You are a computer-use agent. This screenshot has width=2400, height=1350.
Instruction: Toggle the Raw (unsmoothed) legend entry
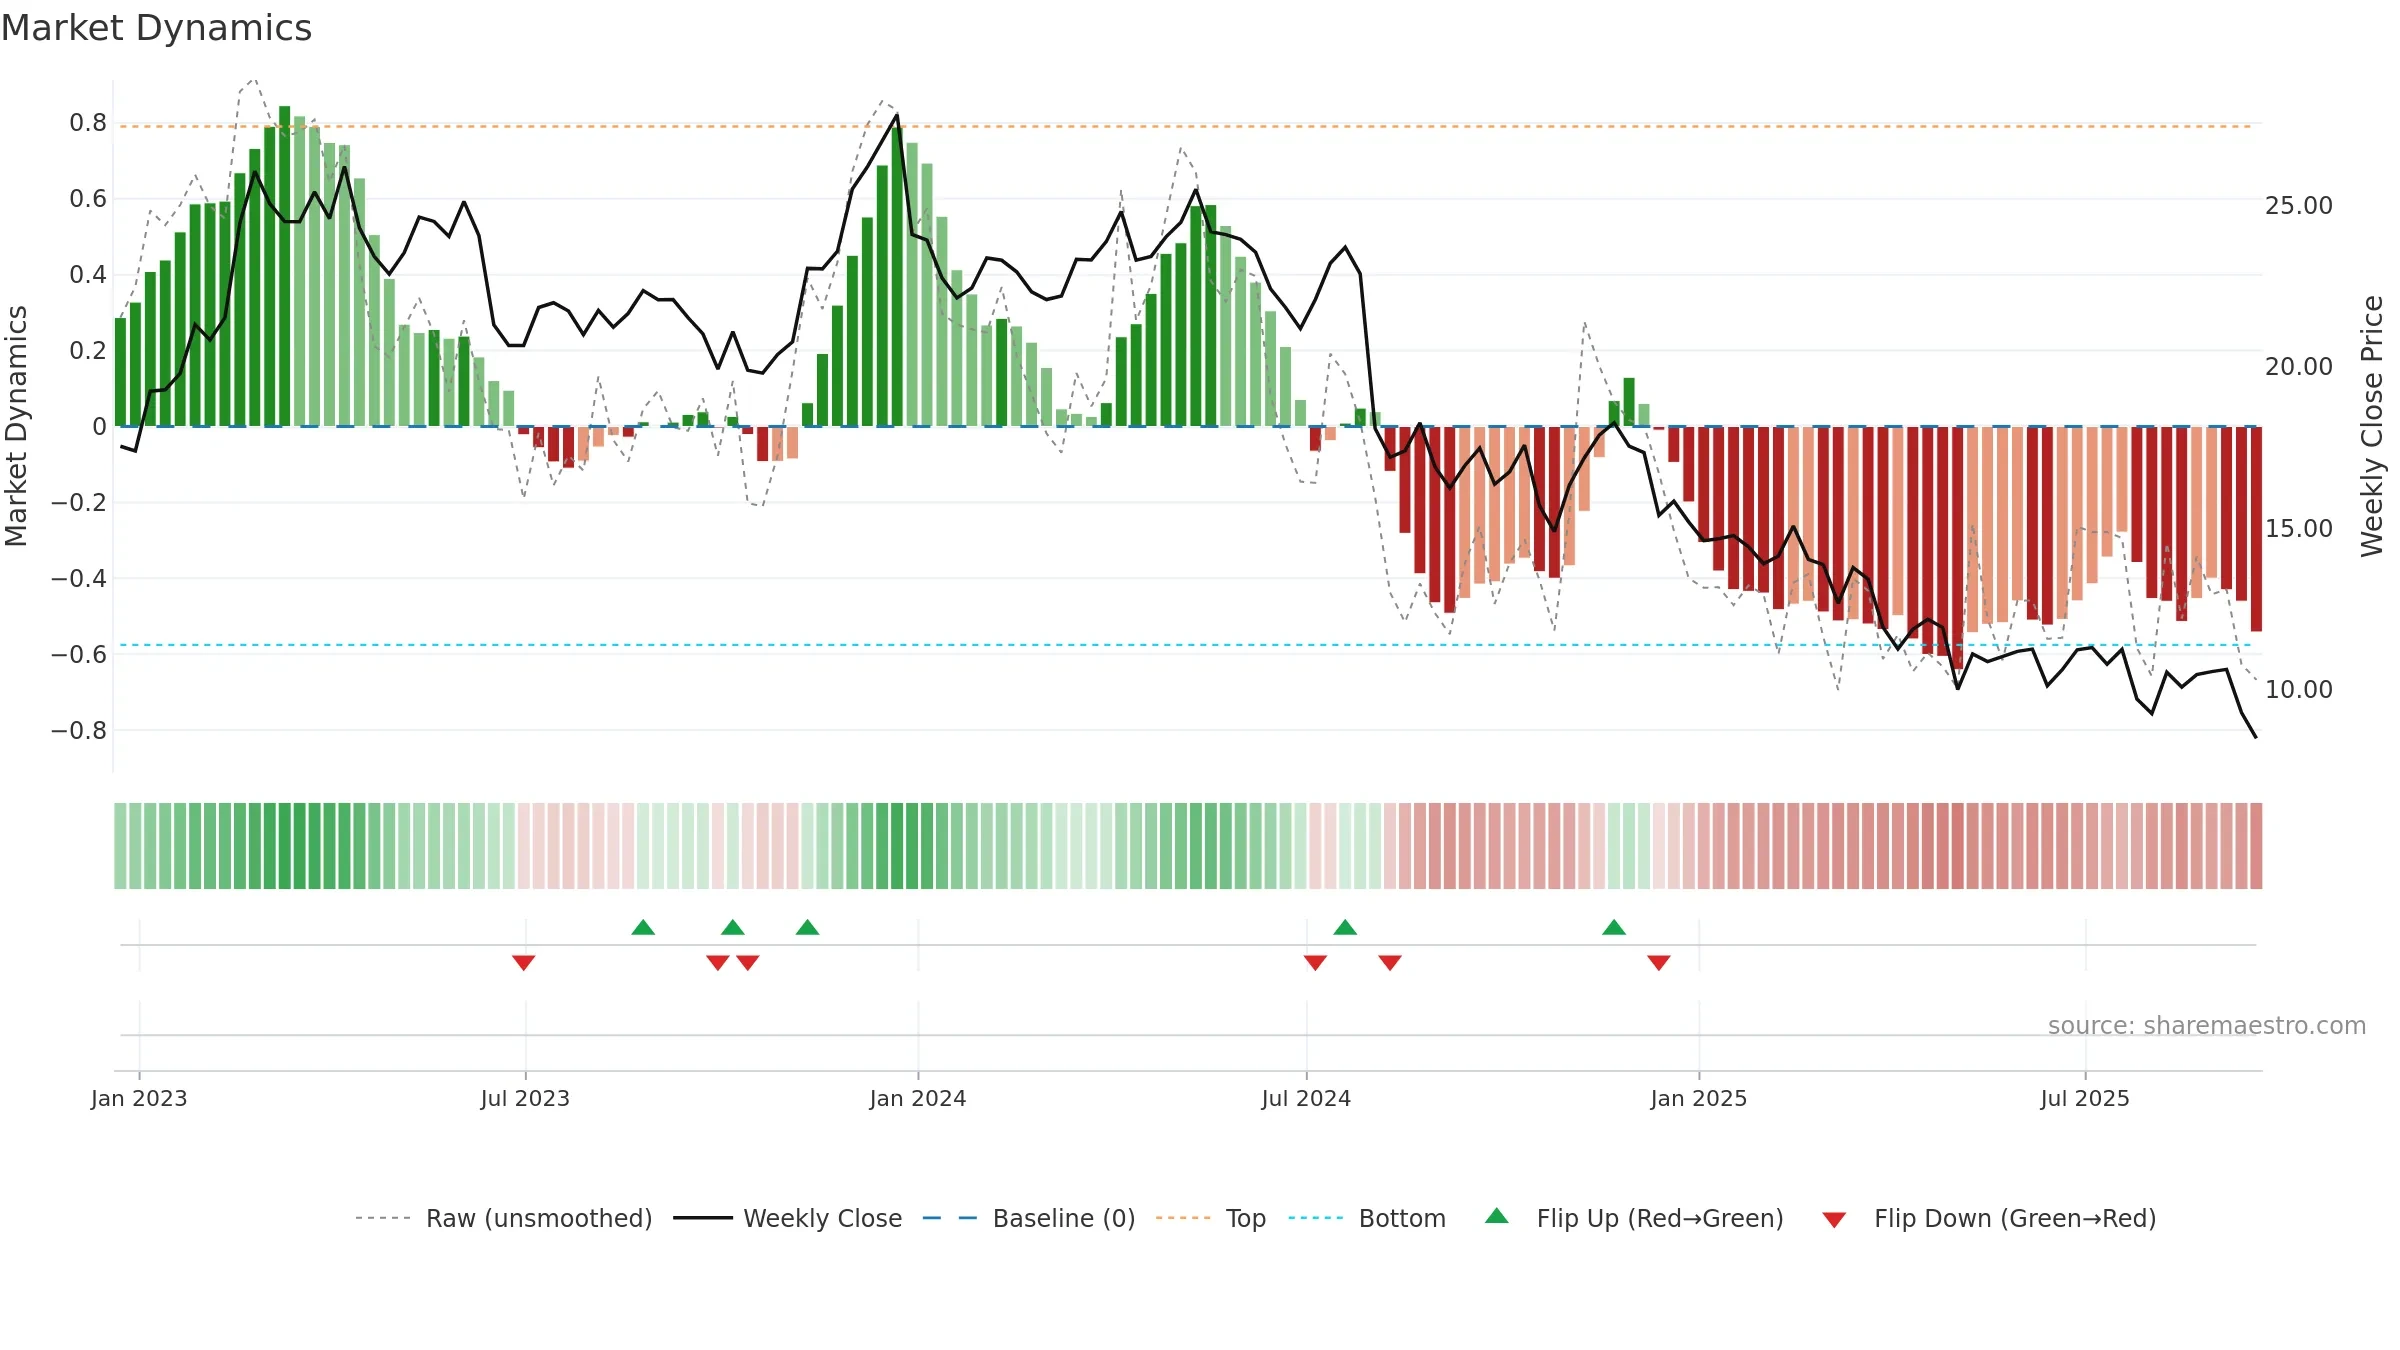click(503, 1218)
